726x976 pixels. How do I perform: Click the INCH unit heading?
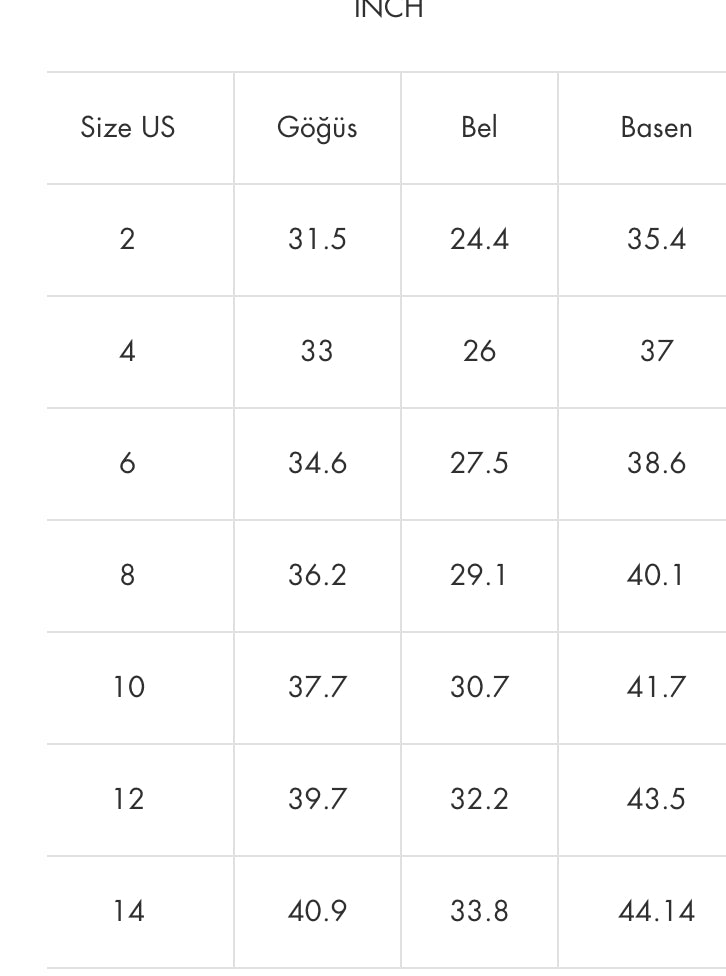tap(389, 9)
